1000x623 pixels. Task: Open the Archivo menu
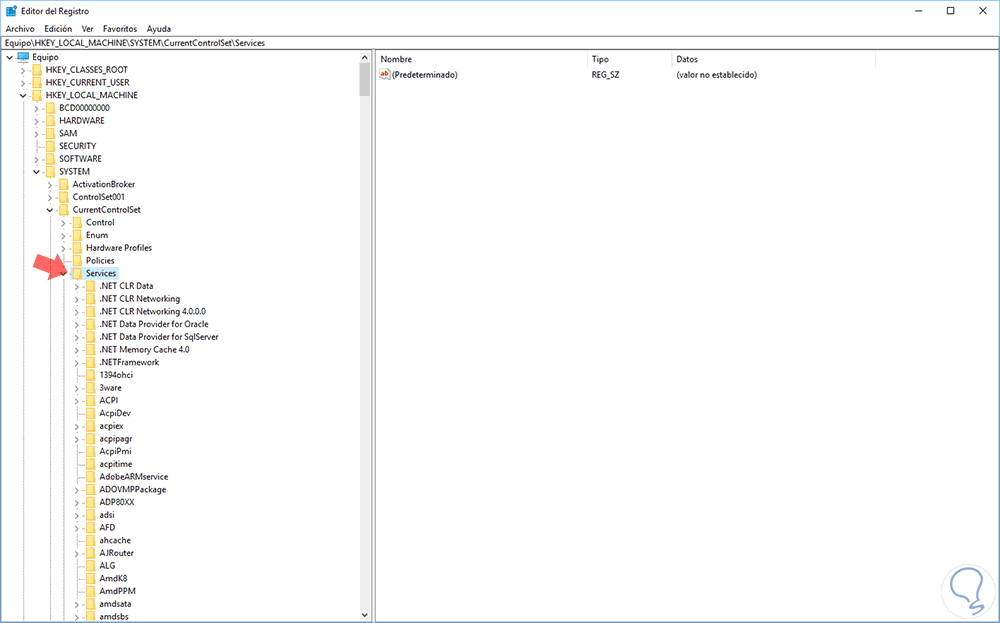point(20,29)
